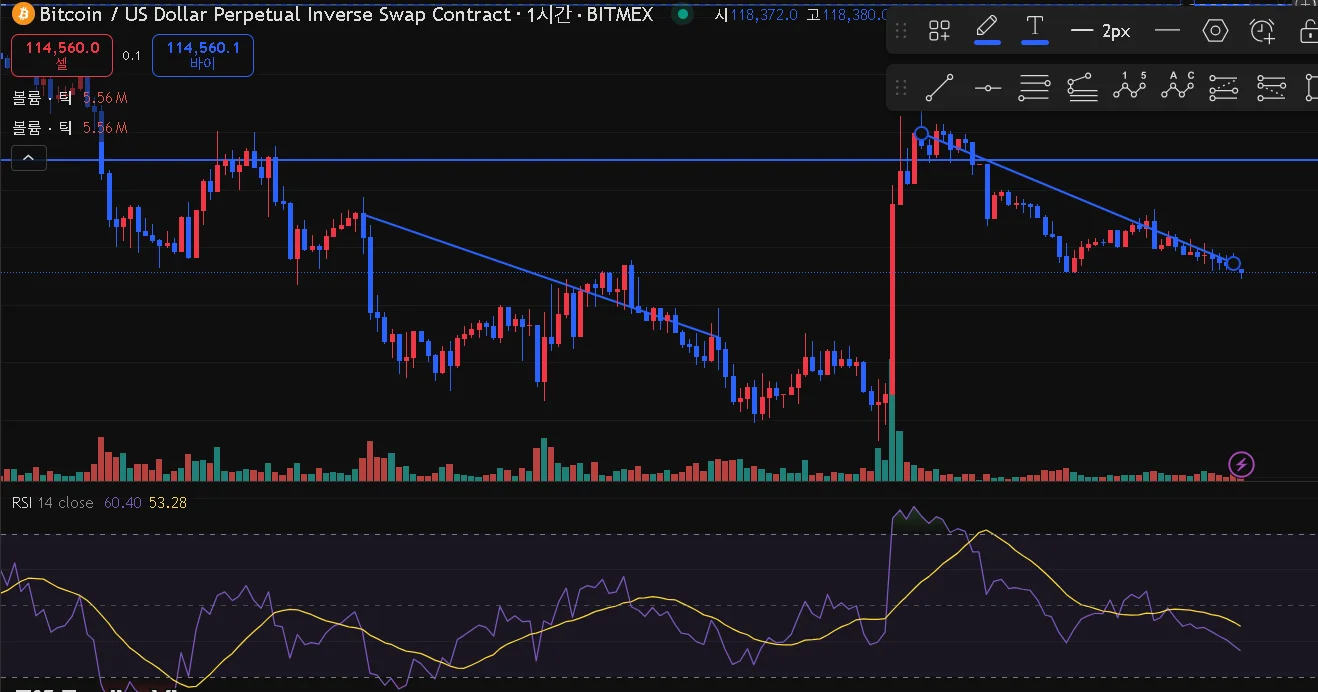Grab the drag handle of favorite tools toolbar
This screenshot has width=1318, height=692.
[901, 88]
